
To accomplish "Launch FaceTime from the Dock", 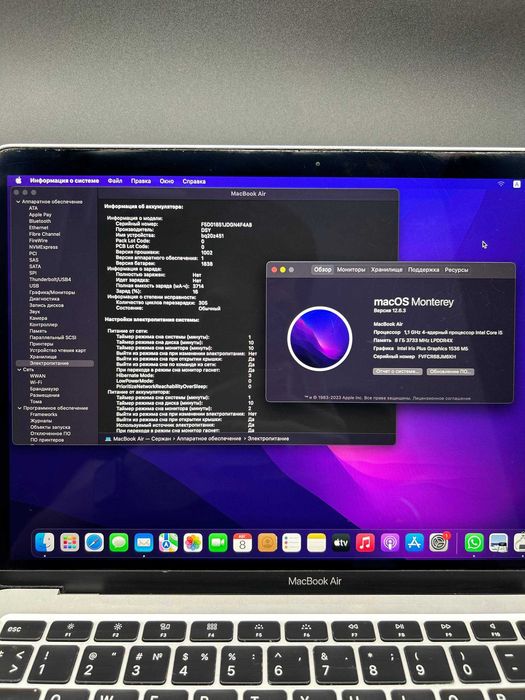I will 217,542.
